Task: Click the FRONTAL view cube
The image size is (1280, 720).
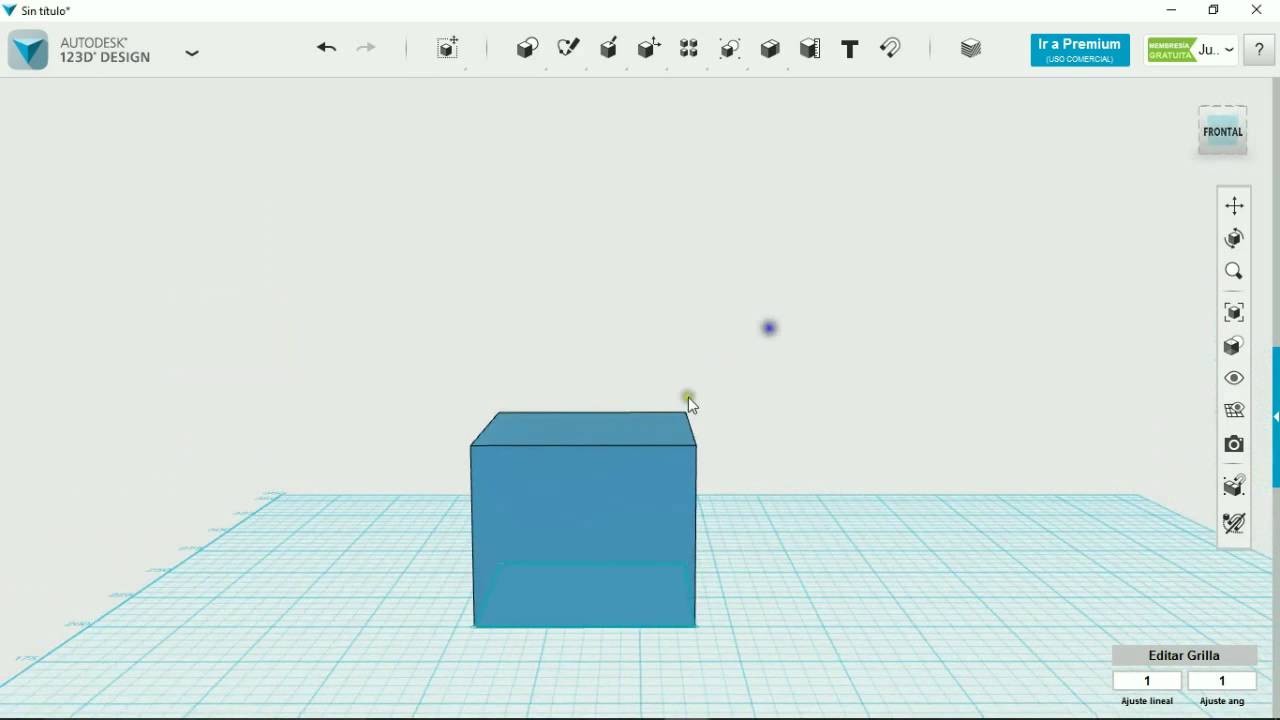Action: [x=1223, y=131]
